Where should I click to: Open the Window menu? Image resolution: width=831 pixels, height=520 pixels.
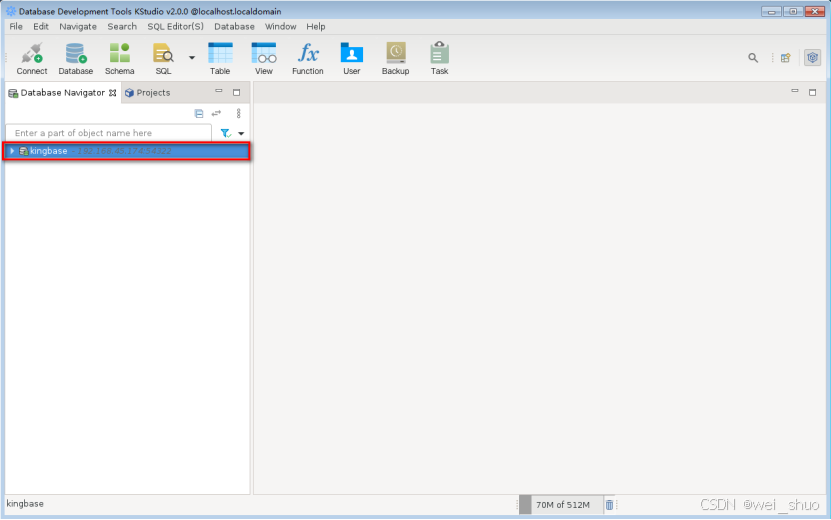(280, 27)
